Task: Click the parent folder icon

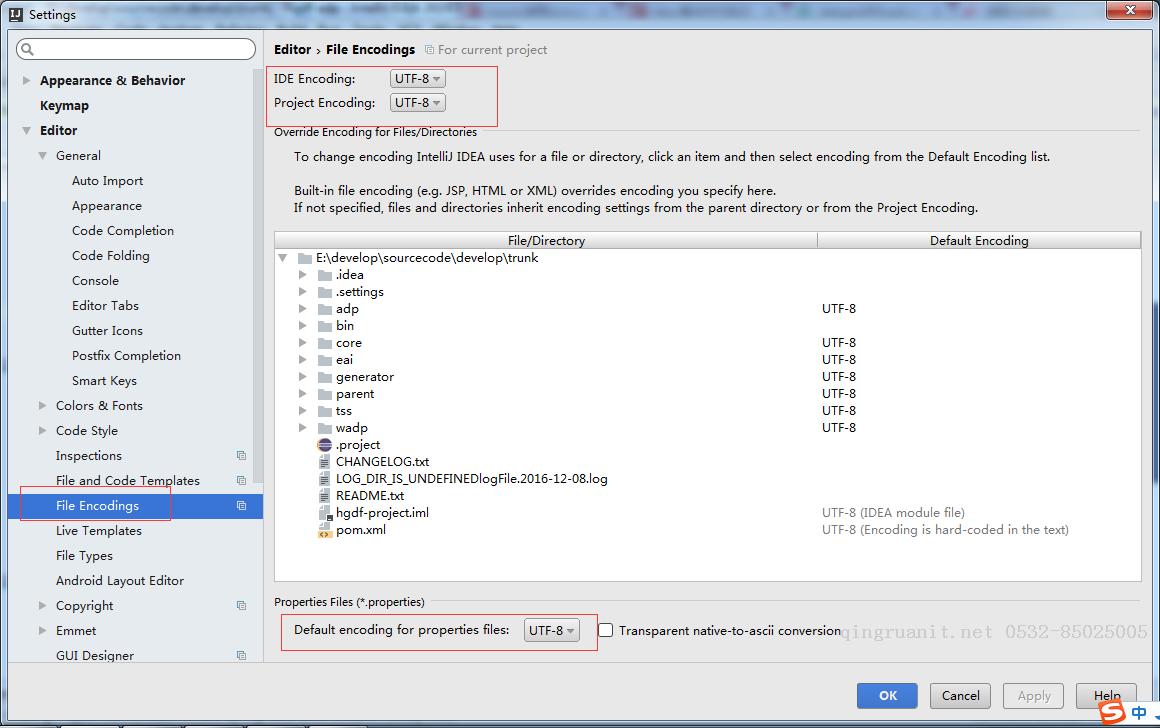Action: click(x=325, y=394)
